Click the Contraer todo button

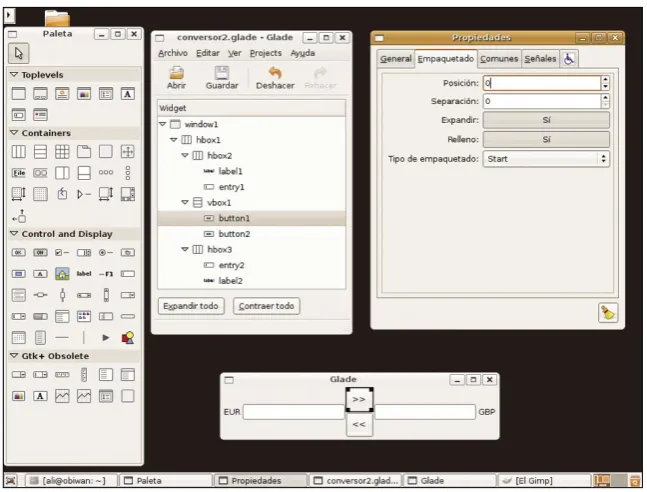tap(267, 306)
